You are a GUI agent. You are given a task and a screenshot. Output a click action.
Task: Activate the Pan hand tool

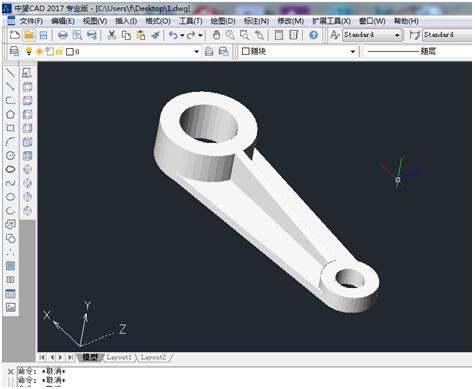pos(216,35)
